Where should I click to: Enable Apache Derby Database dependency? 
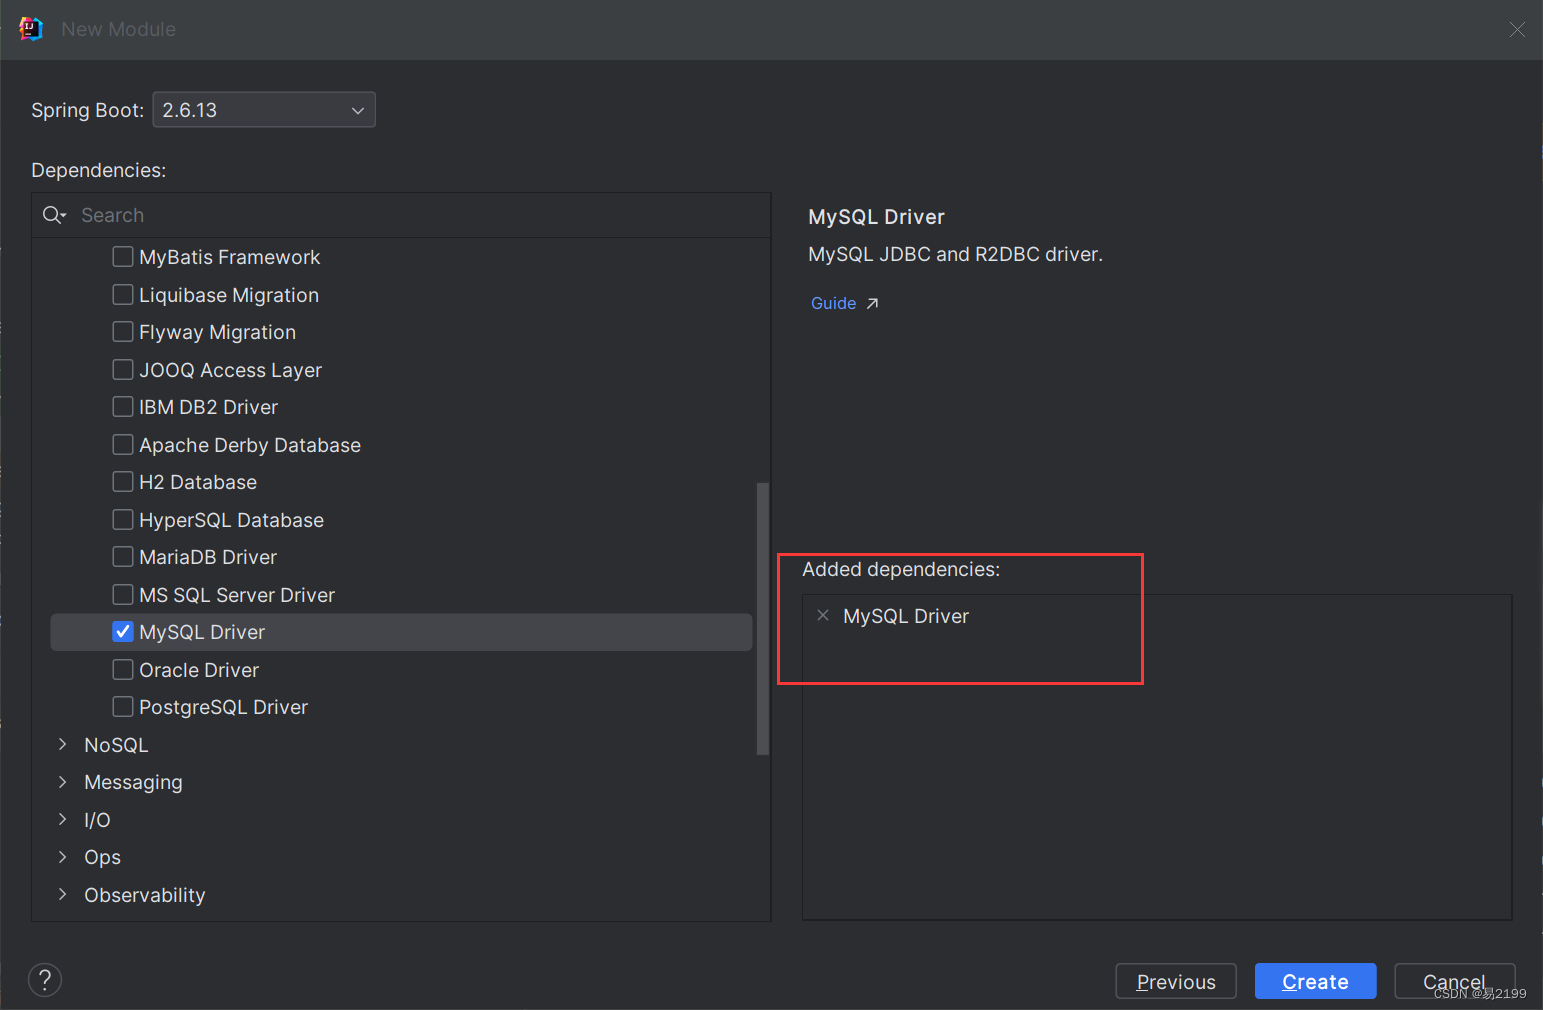pos(123,444)
